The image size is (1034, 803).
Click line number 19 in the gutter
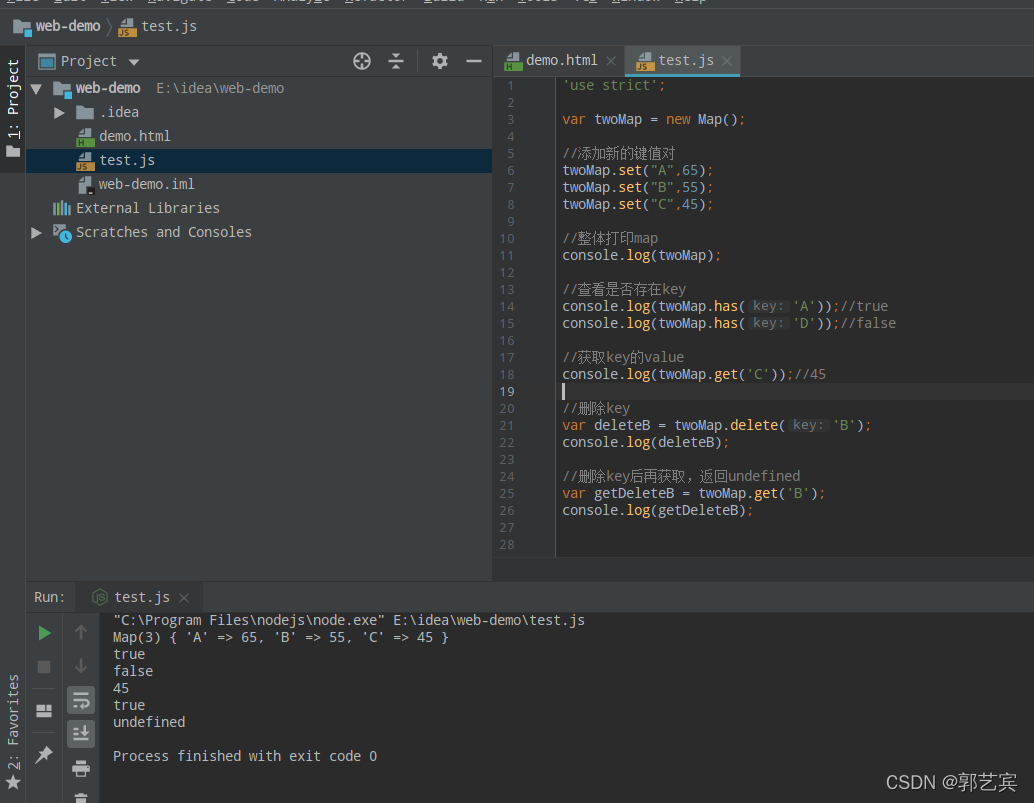[x=506, y=392]
